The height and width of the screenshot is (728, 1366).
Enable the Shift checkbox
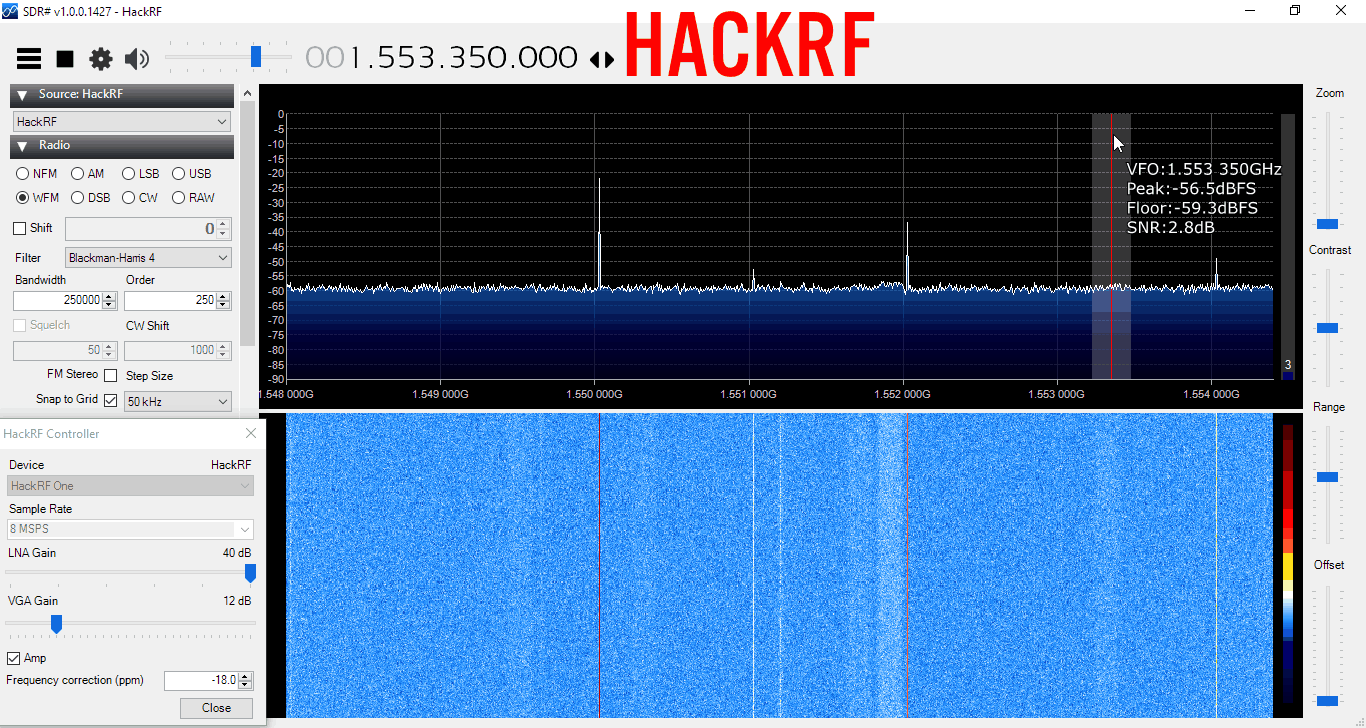pyautogui.click(x=20, y=228)
